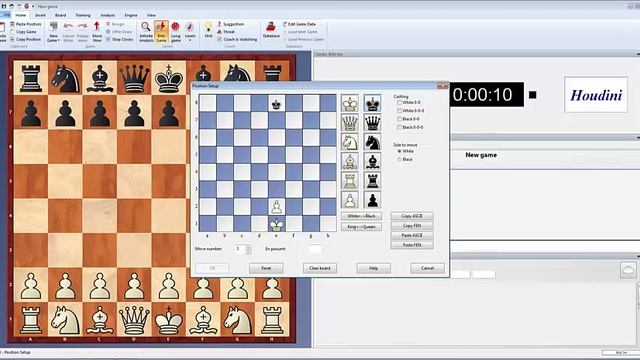Click the Copy FEN button
This screenshot has height=360, width=640.
click(412, 226)
